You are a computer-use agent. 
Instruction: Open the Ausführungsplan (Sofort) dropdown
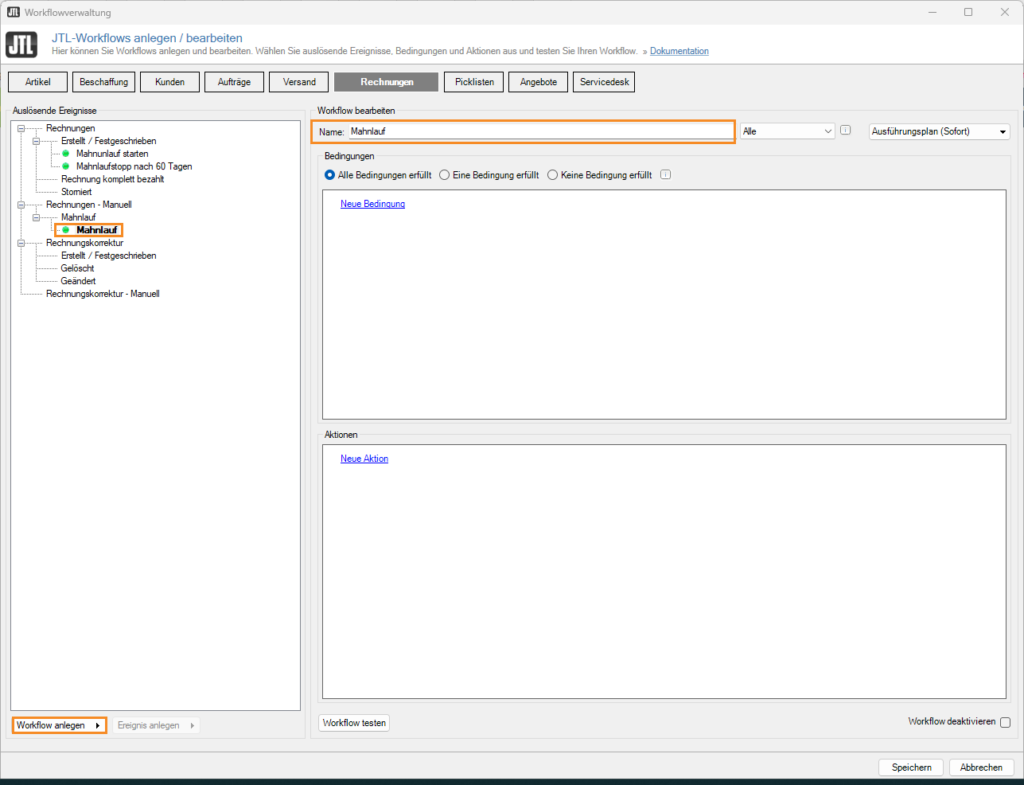pos(938,130)
